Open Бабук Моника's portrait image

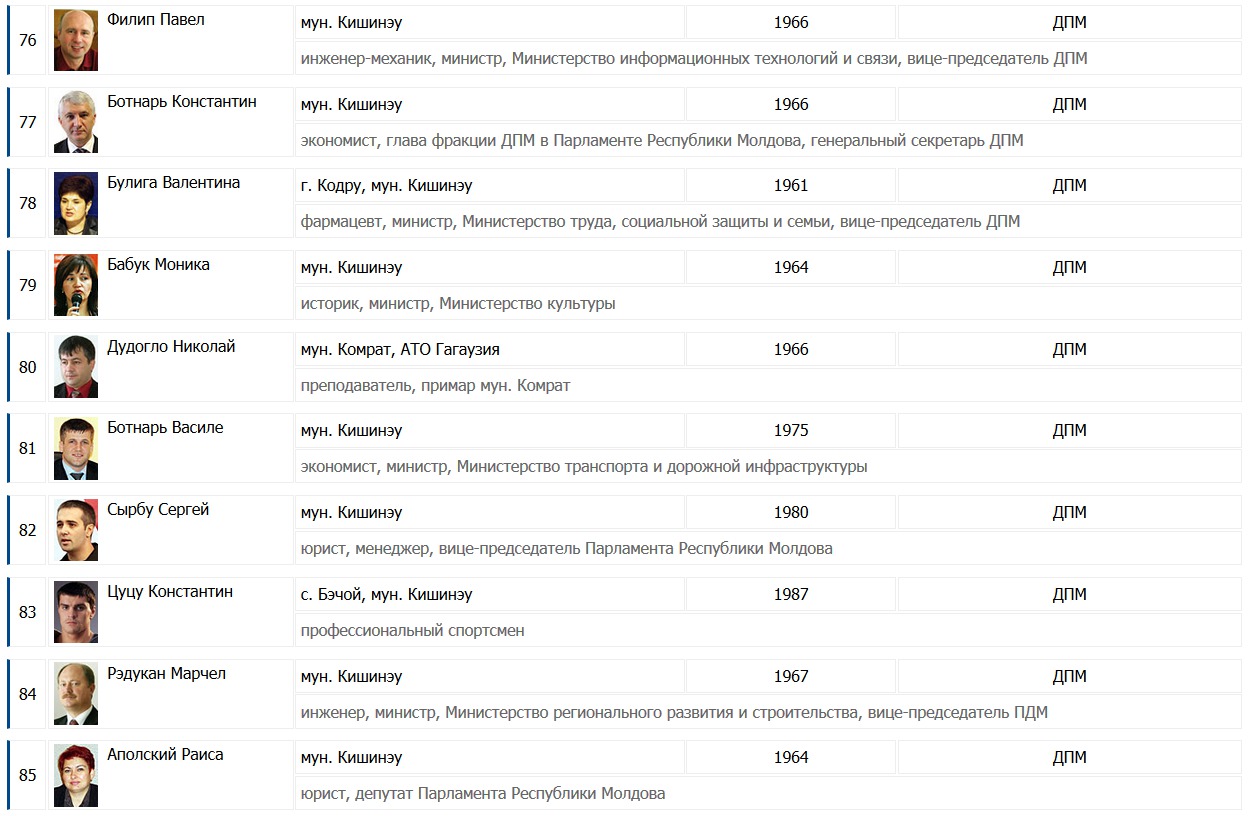click(x=76, y=285)
